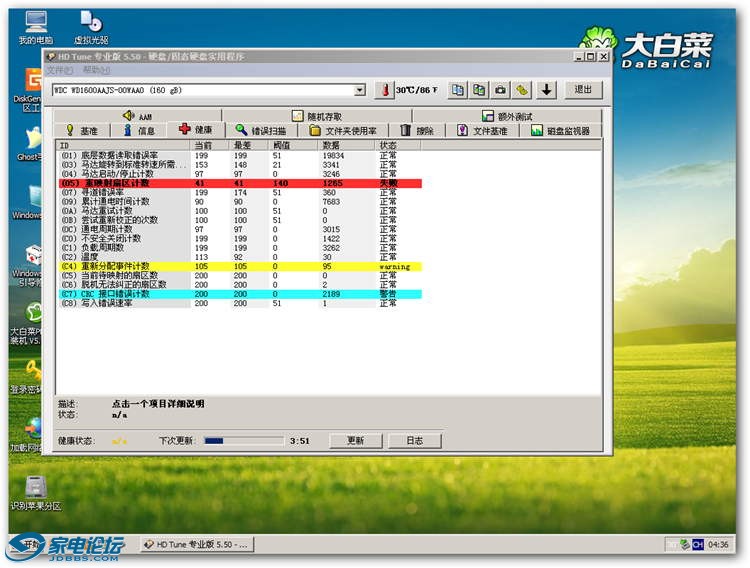750x568 pixels.
Task: Switch to the 额外测试 tab
Action: 507,116
